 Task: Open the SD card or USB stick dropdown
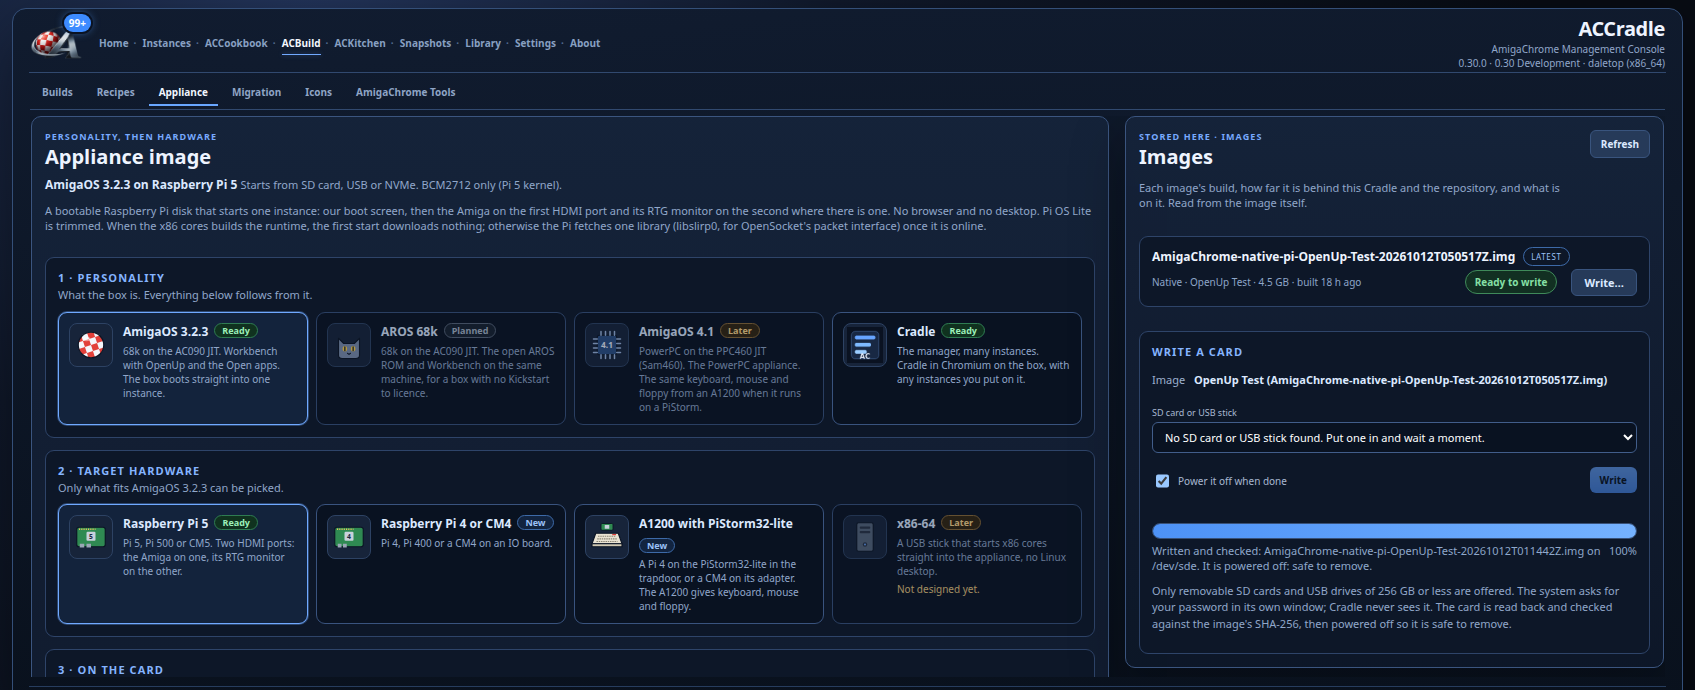pyautogui.click(x=1394, y=438)
